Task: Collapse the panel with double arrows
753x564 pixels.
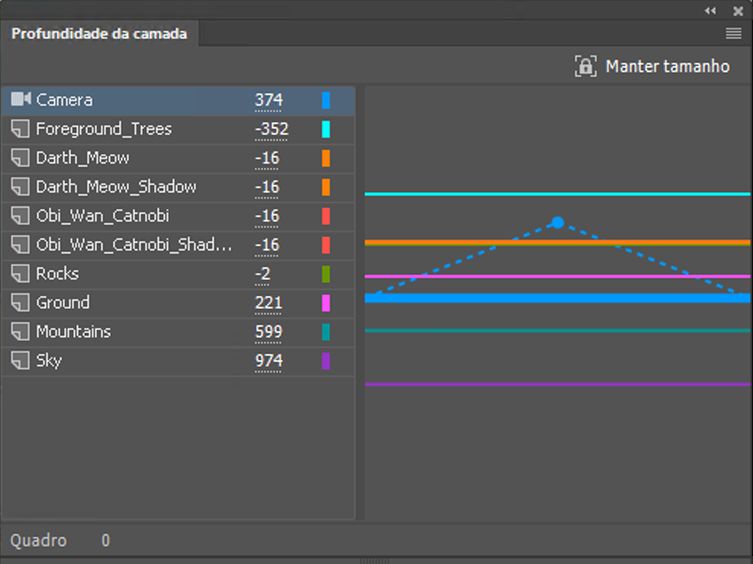Action: 711,10
